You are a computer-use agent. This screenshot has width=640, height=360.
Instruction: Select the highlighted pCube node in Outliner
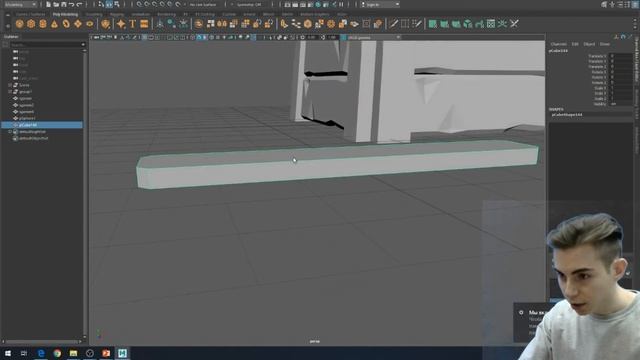coord(42,125)
